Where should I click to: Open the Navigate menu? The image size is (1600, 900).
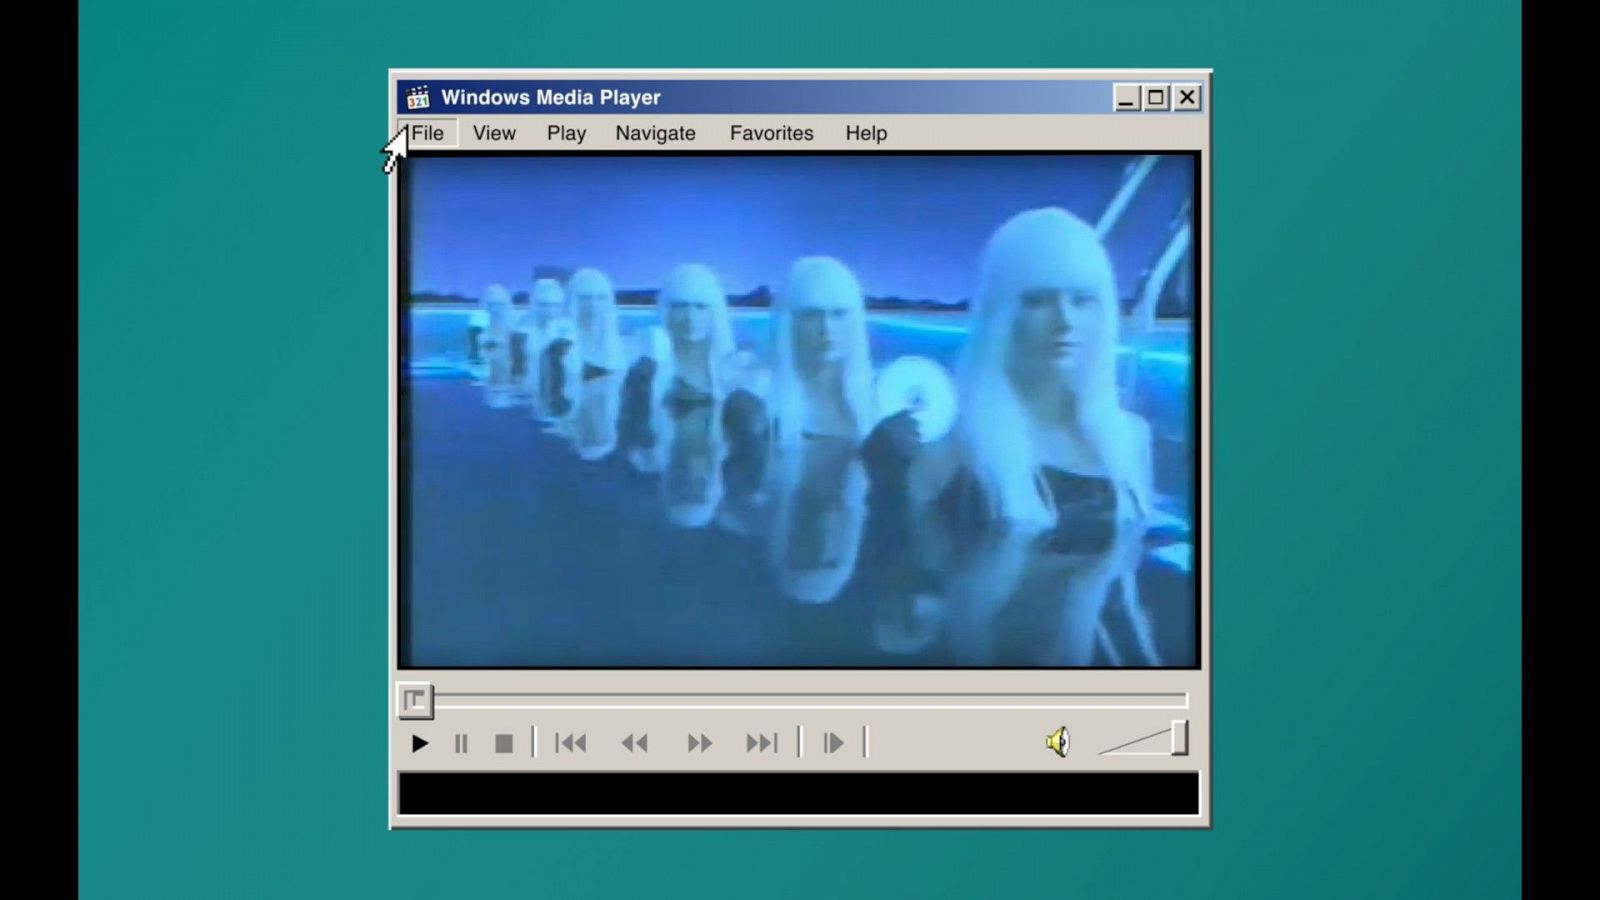tap(655, 133)
